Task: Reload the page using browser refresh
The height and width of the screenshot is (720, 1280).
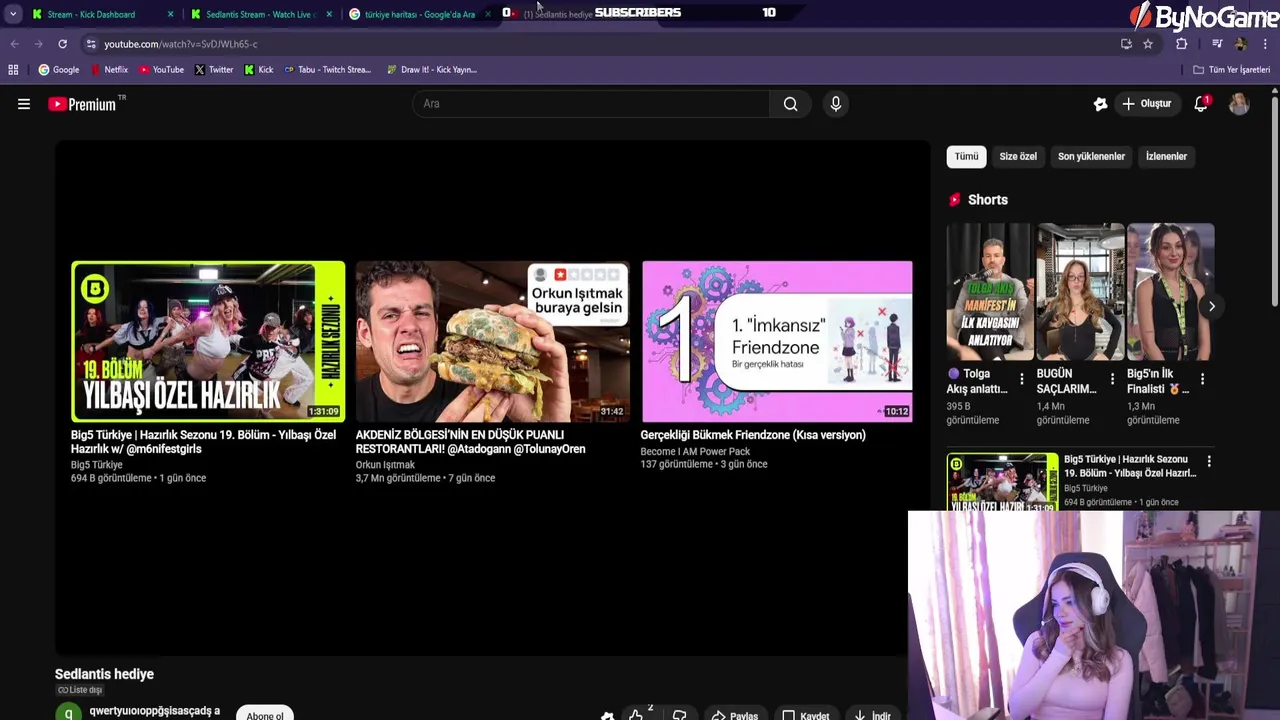Action: click(x=62, y=44)
